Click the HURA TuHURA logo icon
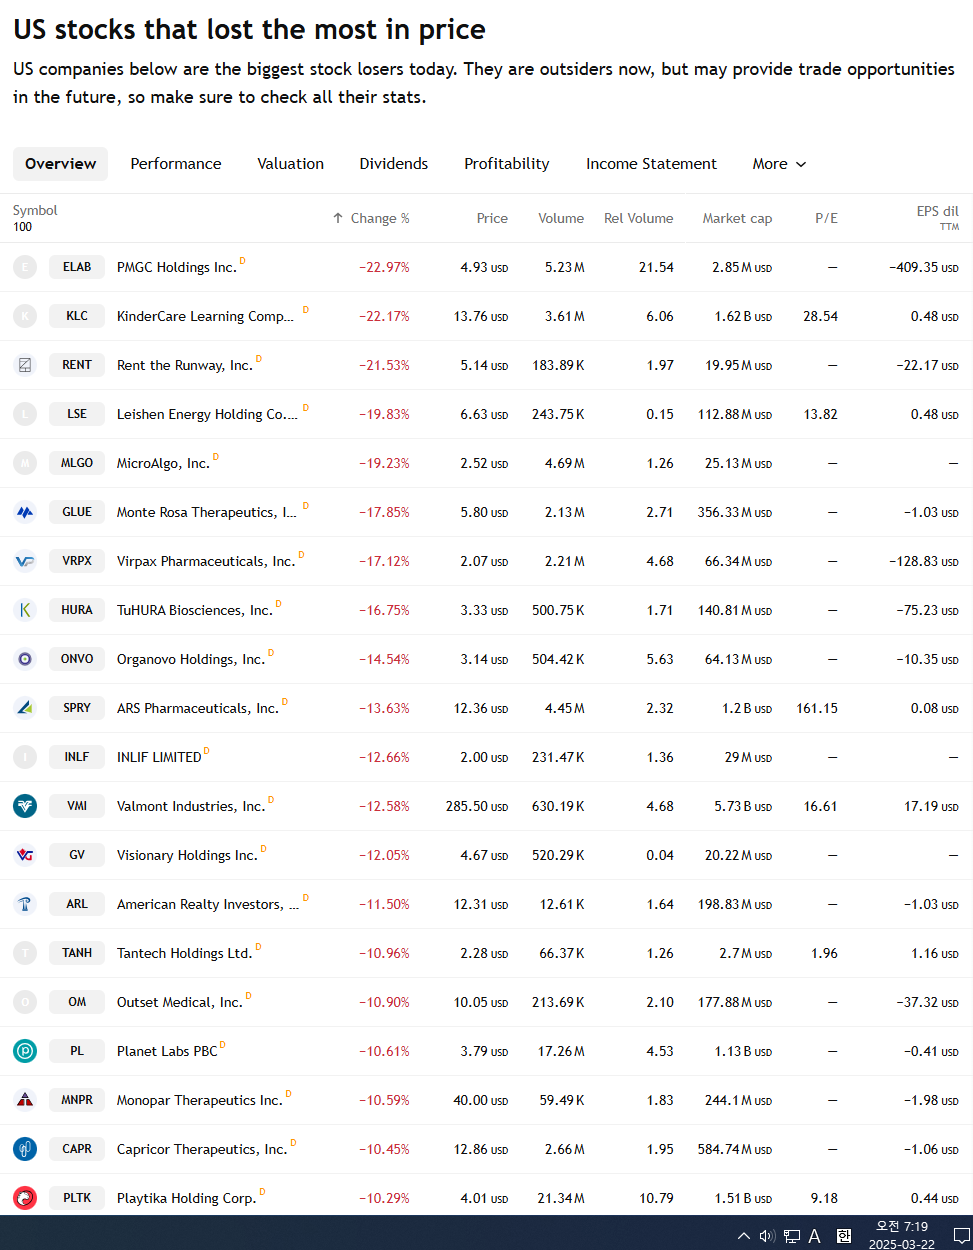 [25, 610]
